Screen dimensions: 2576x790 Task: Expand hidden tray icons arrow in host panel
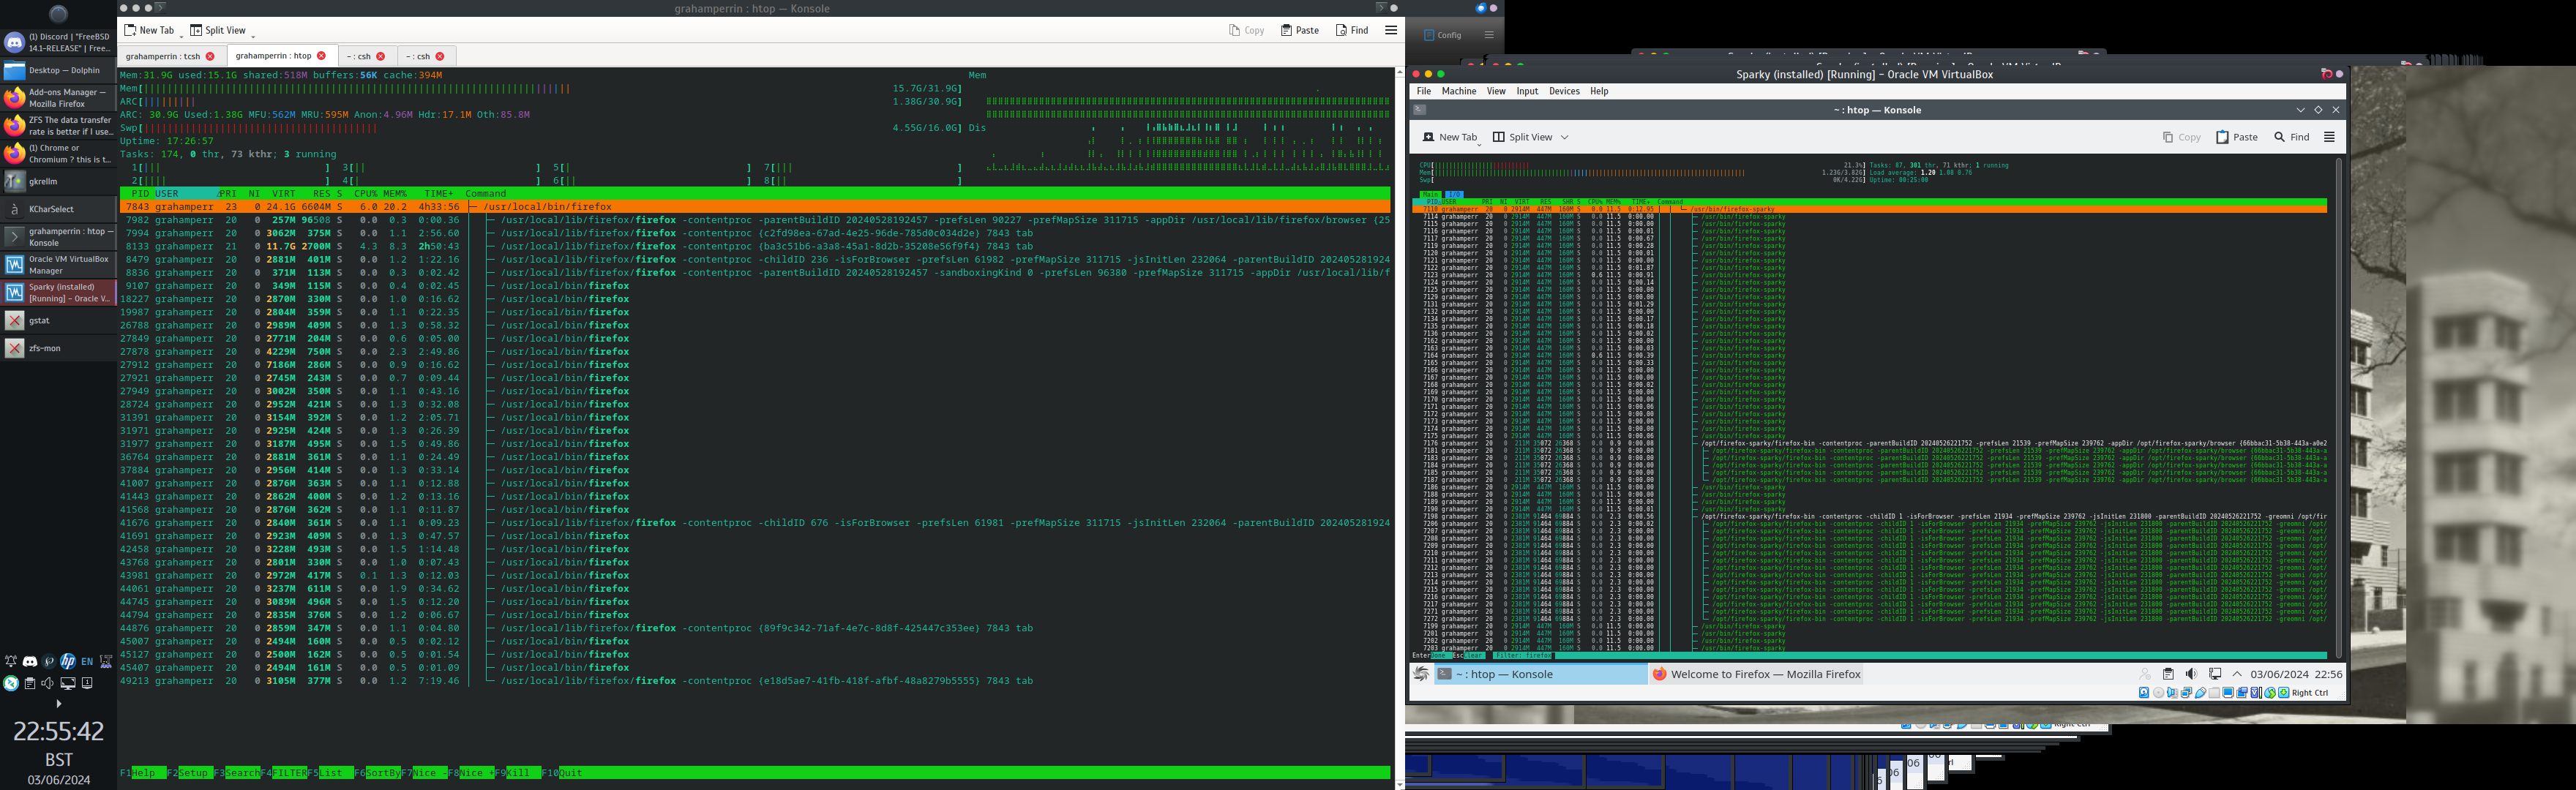(x=58, y=704)
